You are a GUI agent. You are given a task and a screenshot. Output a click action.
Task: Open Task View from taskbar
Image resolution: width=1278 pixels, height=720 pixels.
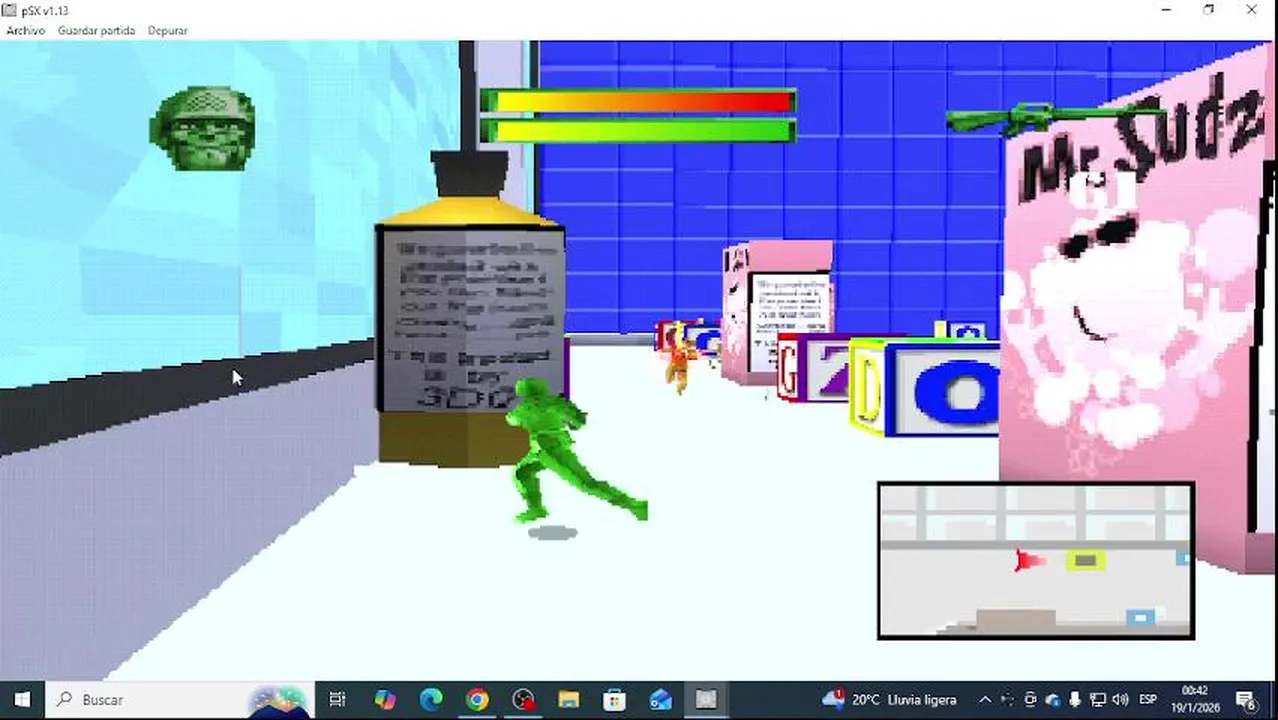(x=338, y=700)
